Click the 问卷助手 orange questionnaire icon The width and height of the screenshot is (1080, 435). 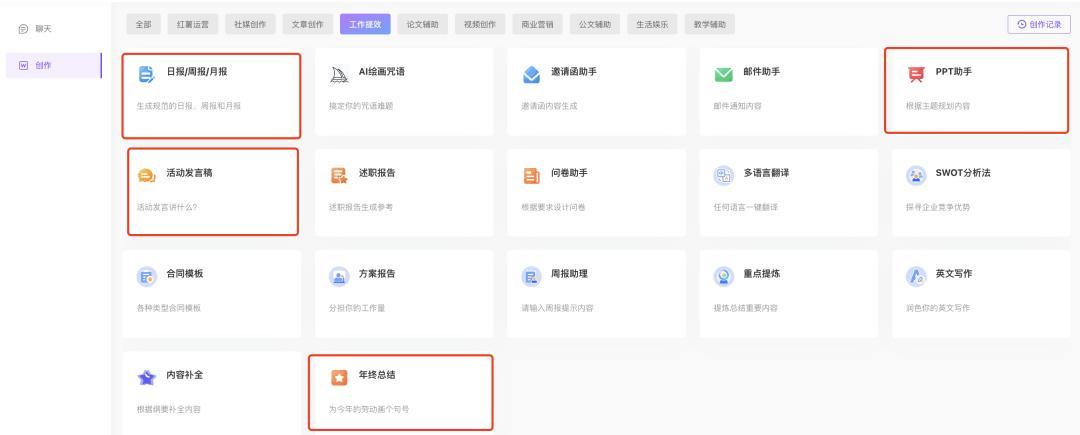[531, 176]
